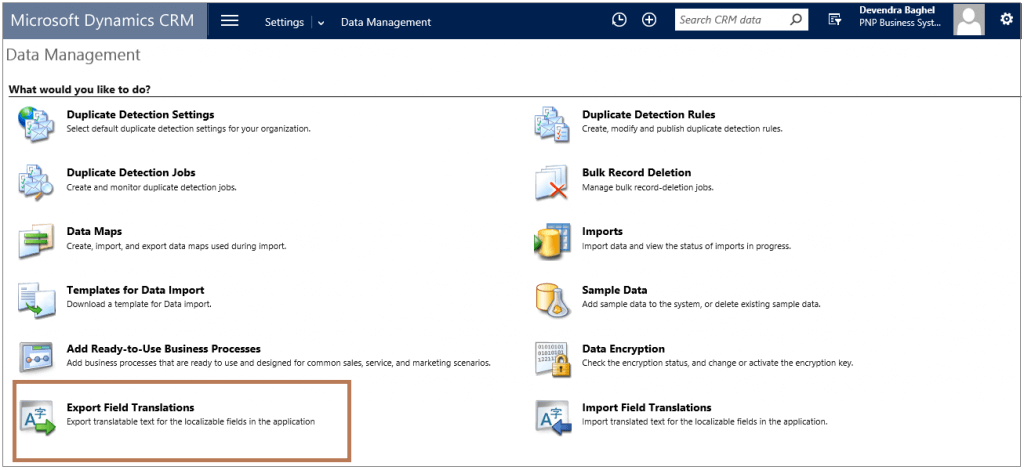Click 'Create, modify and publish duplicate detection rules' text
This screenshot has width=1024, height=470.
tap(682, 129)
